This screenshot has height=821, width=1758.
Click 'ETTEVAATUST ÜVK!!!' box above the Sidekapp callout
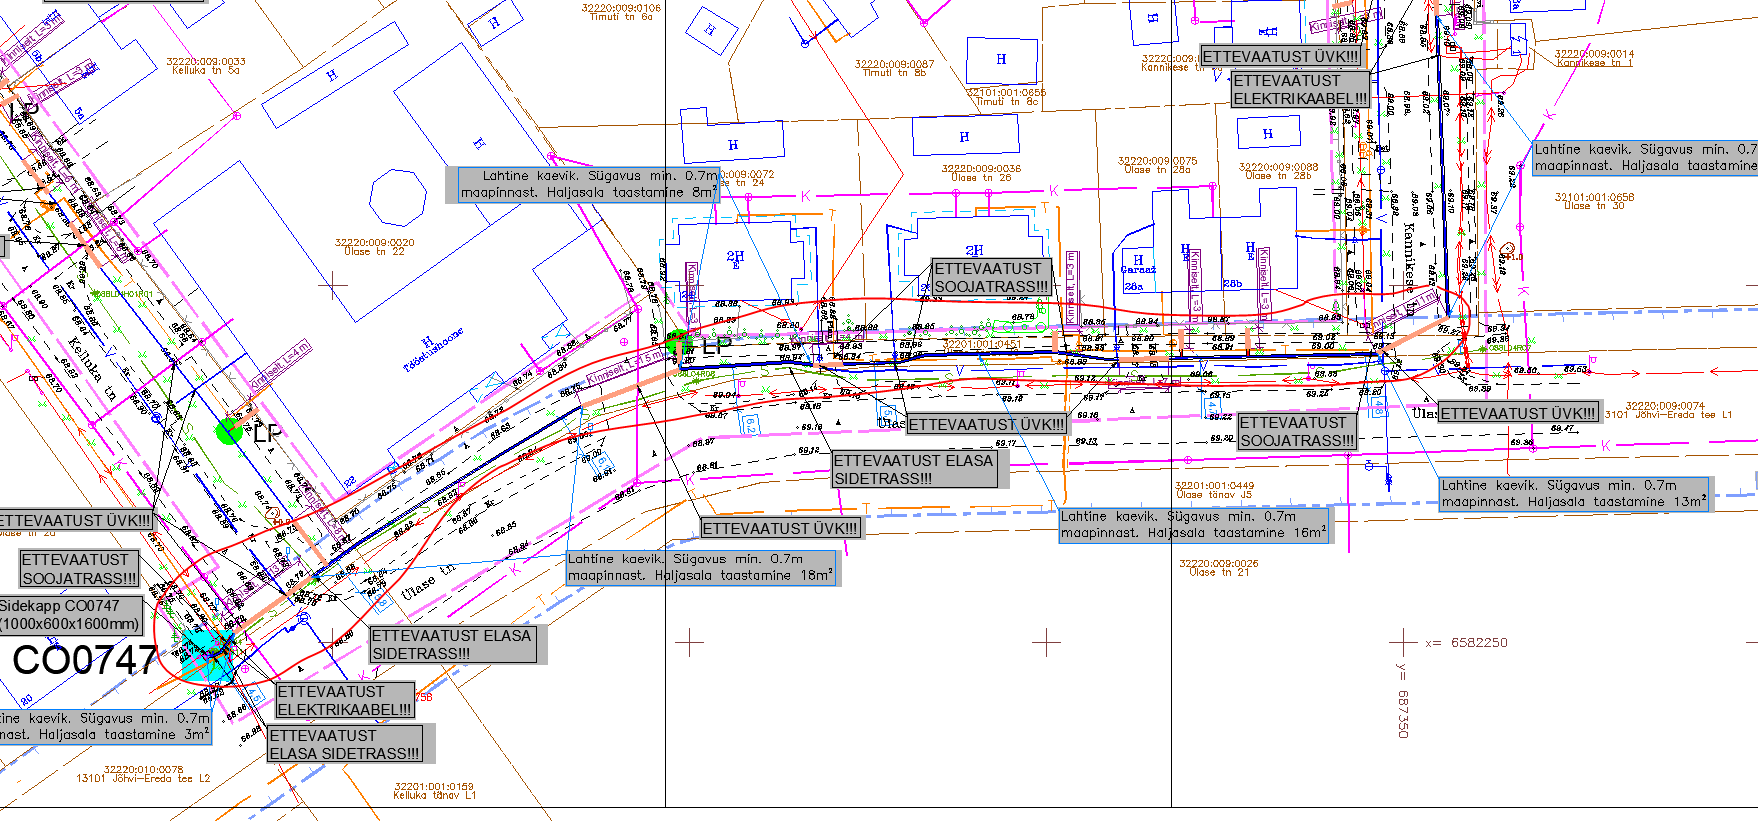[x=75, y=520]
